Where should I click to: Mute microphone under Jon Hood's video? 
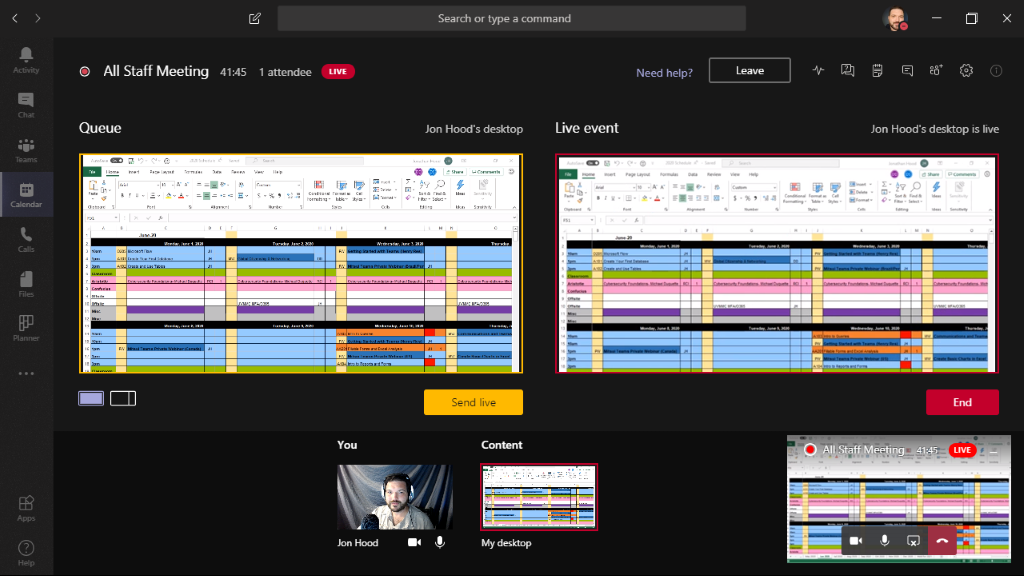coord(439,542)
